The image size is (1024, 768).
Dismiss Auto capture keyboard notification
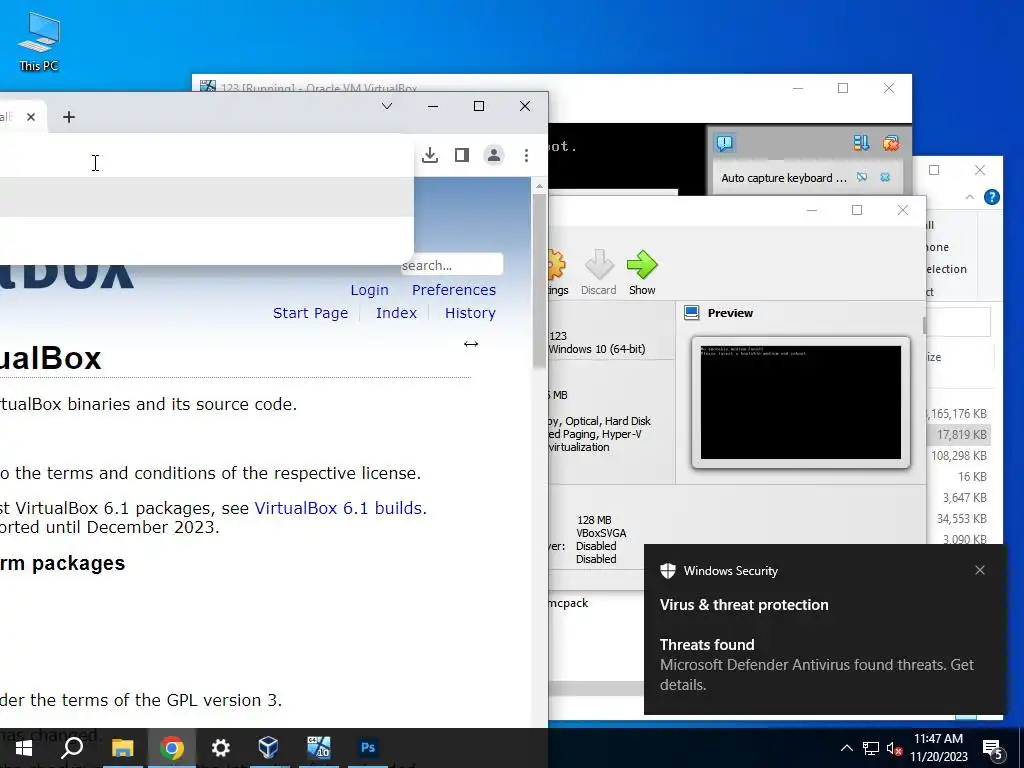(x=885, y=177)
